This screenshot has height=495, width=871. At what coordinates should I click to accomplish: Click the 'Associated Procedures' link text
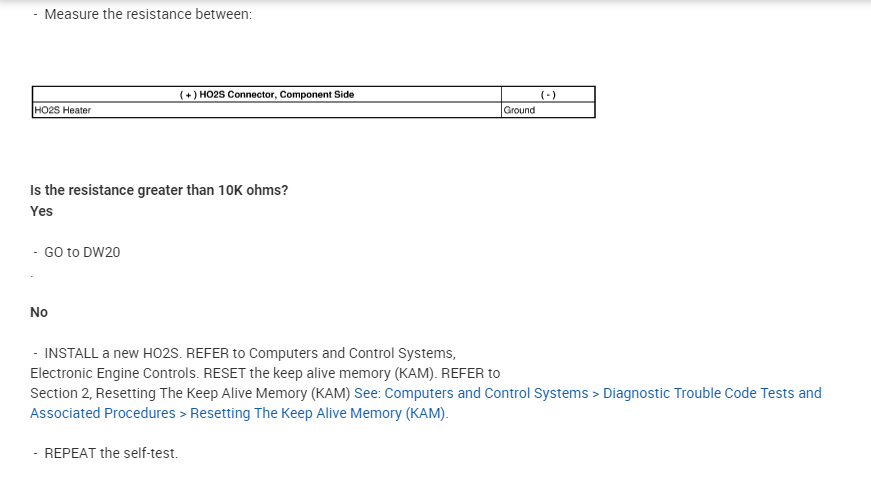102,413
